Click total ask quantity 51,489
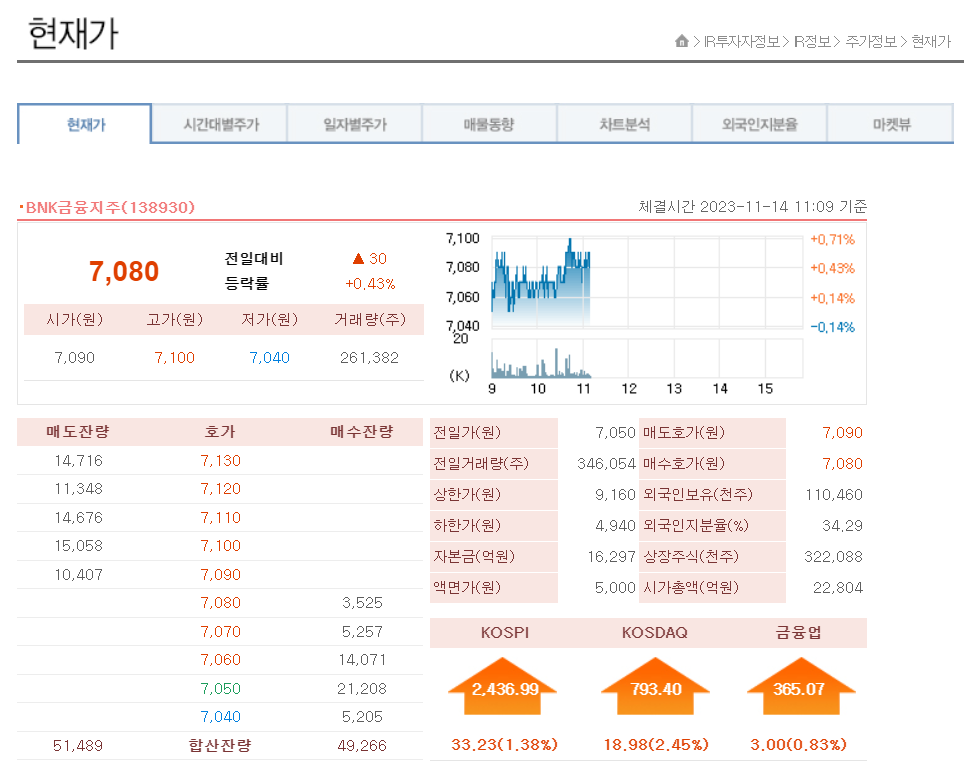Image resolution: width=973 pixels, height=767 pixels. [78, 745]
